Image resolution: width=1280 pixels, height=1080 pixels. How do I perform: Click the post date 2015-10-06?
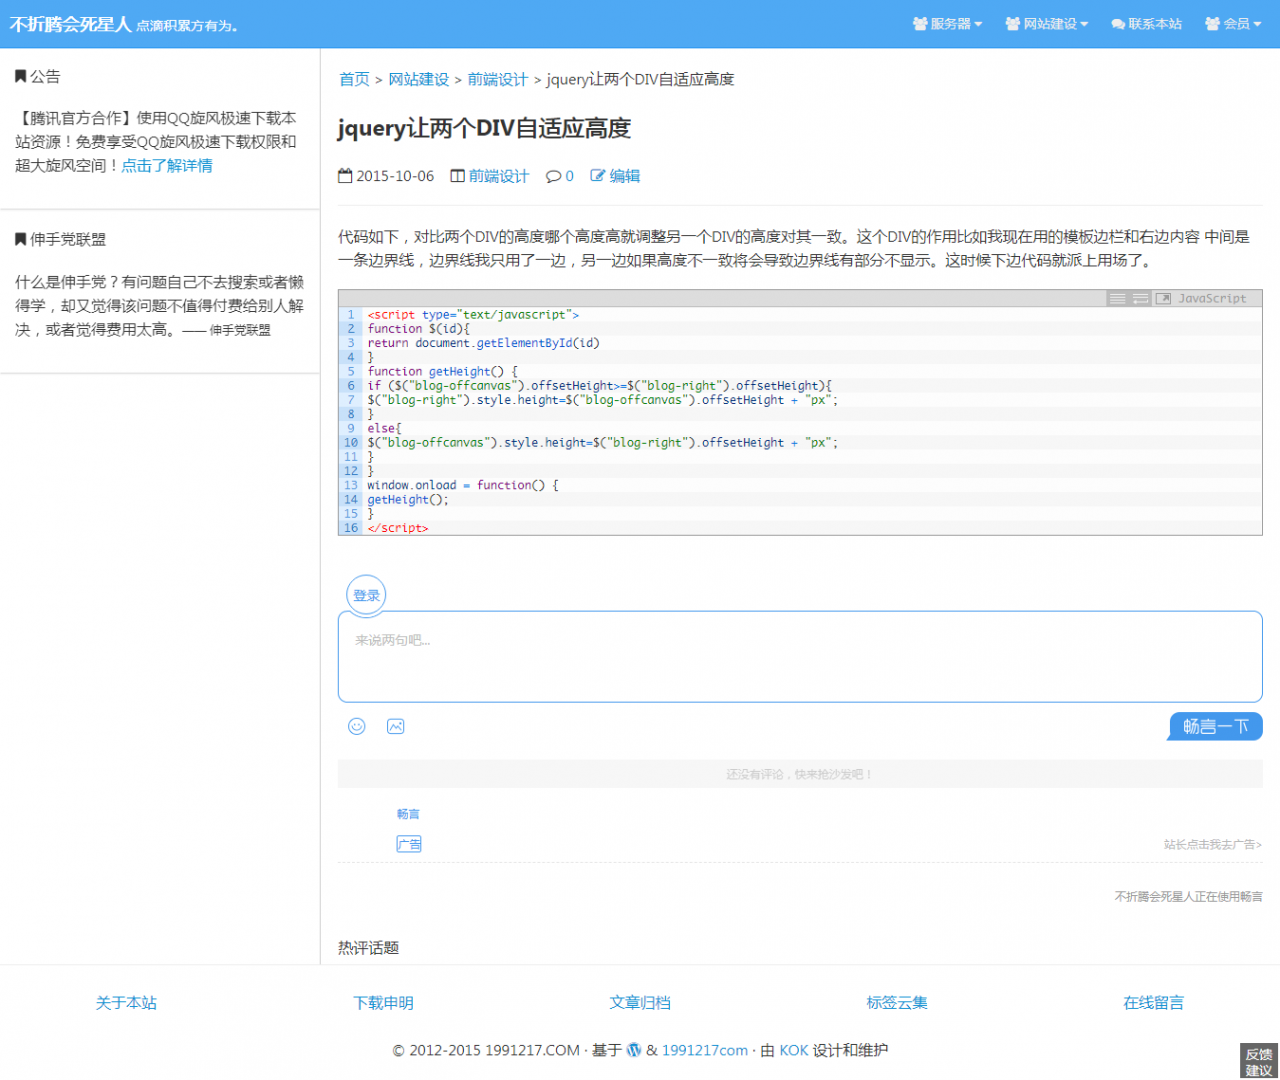(395, 176)
